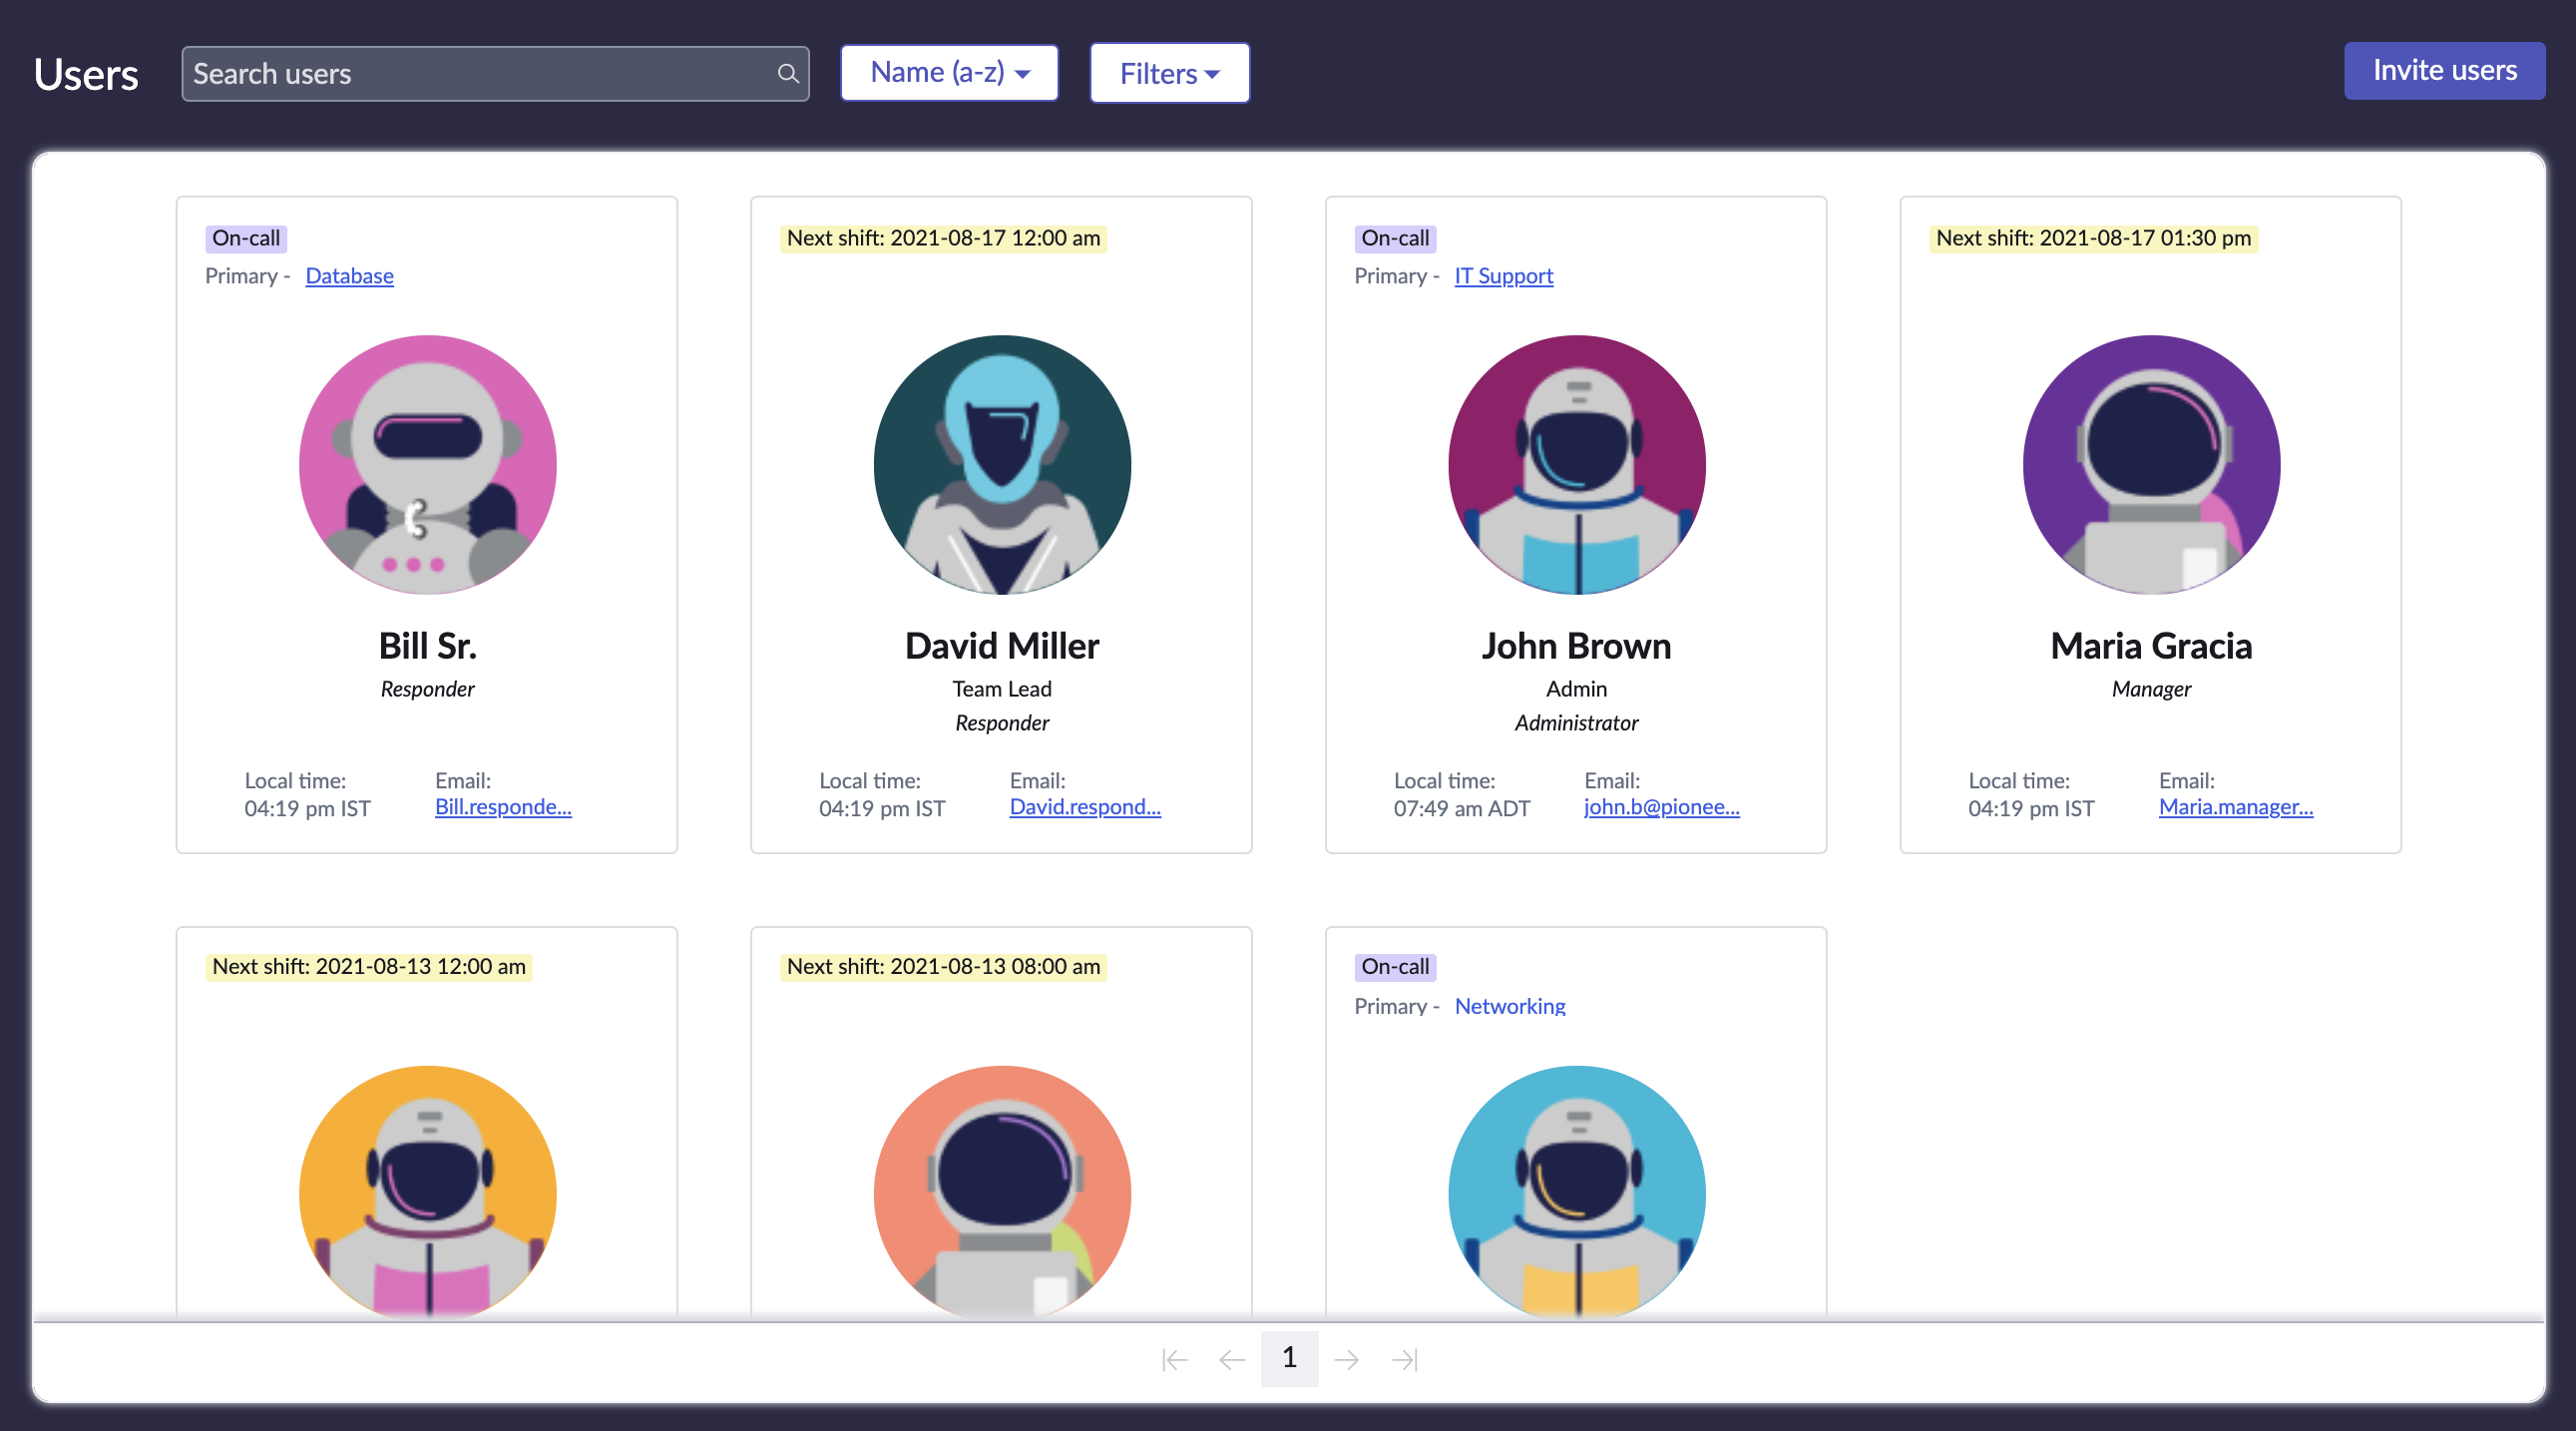This screenshot has height=1431, width=2576.
Task: Click 'Next shift: 2021-08-17 01:30 pm' badge
Action: click(2093, 238)
